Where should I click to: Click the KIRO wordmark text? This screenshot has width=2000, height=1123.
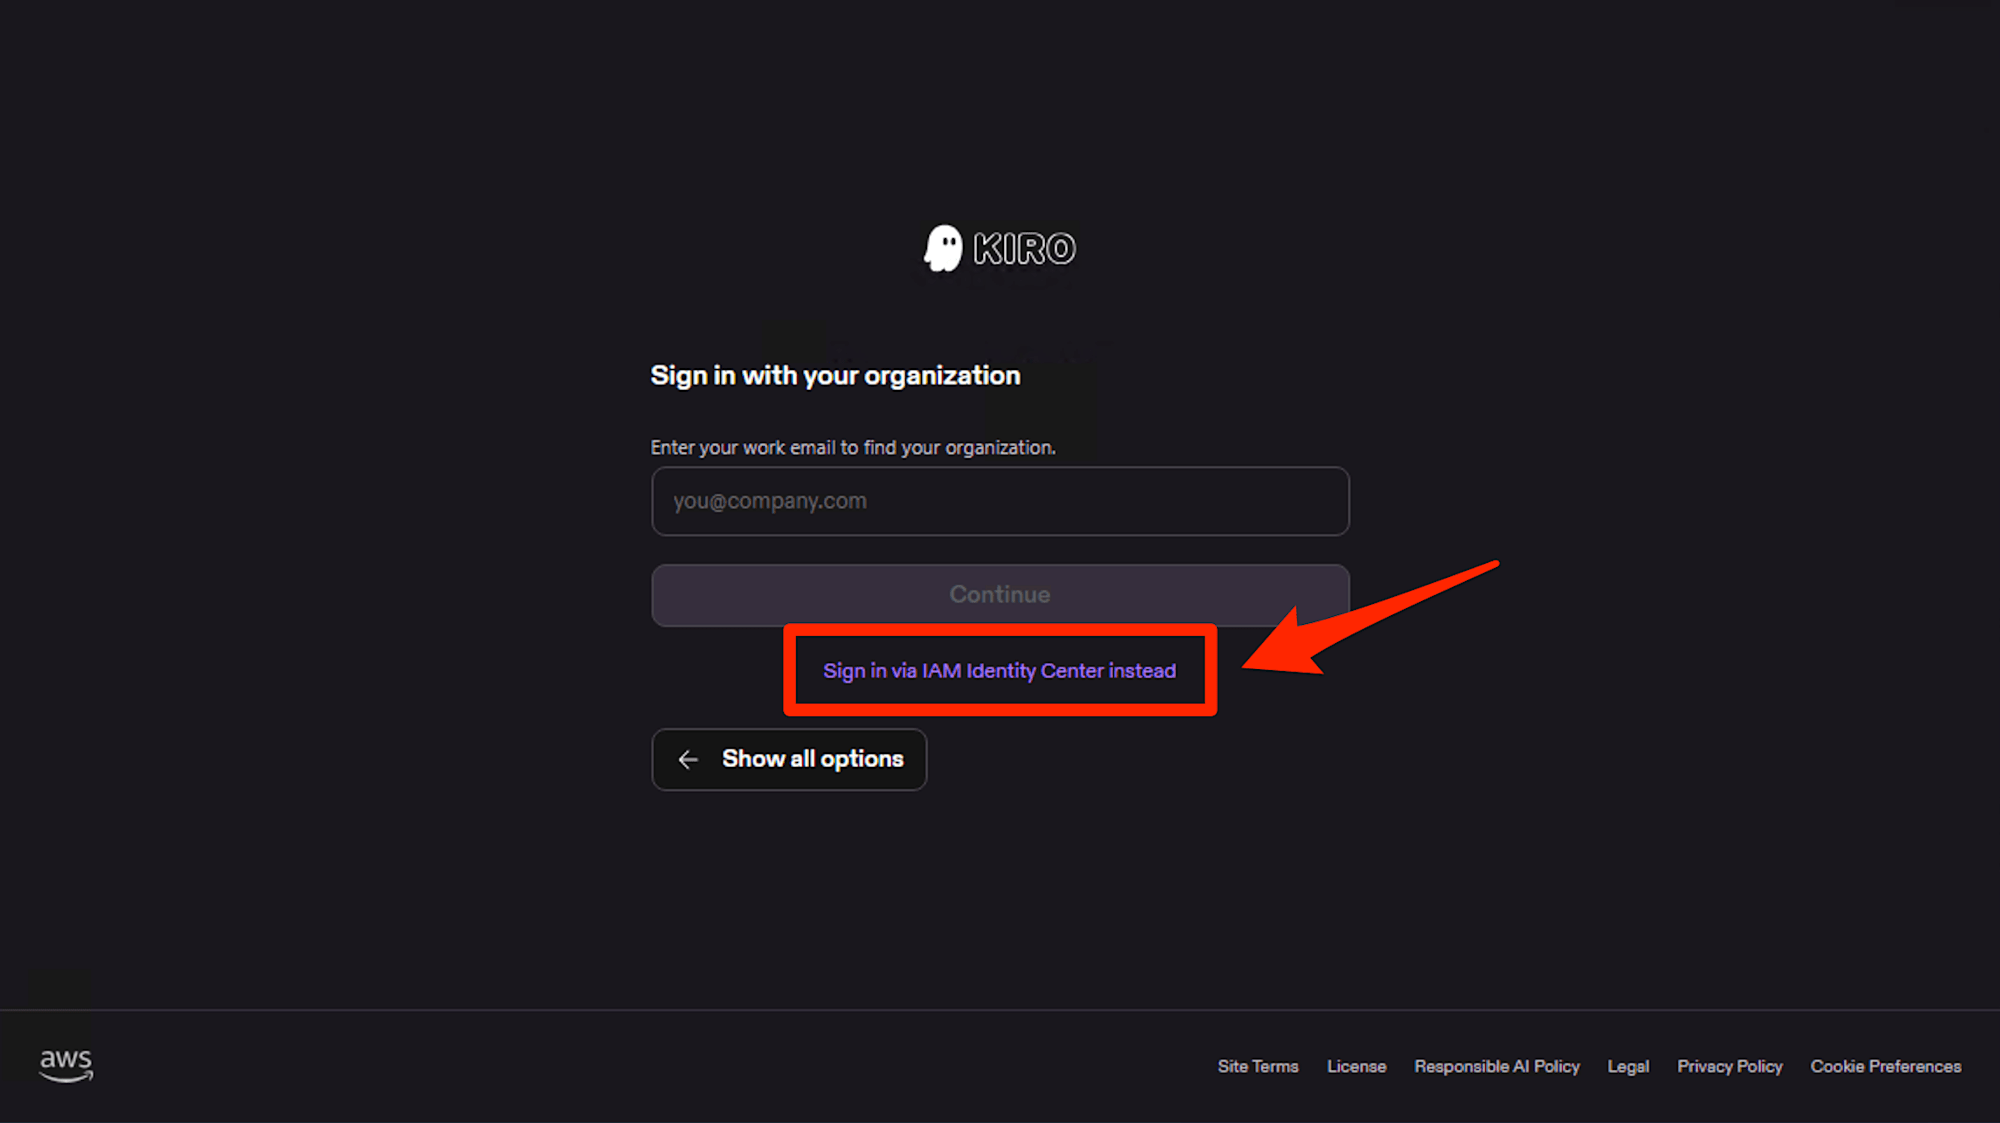tap(1025, 249)
